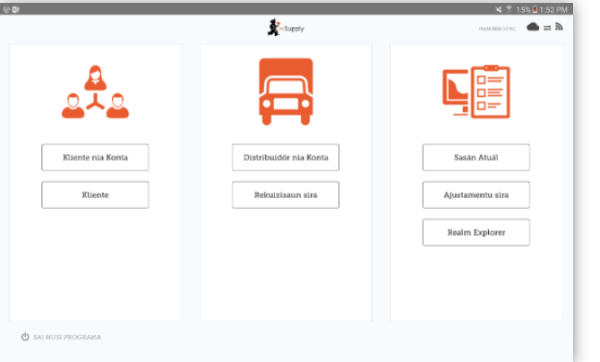Launch Realm Explorer
The image size is (600, 362).
coord(476,232)
